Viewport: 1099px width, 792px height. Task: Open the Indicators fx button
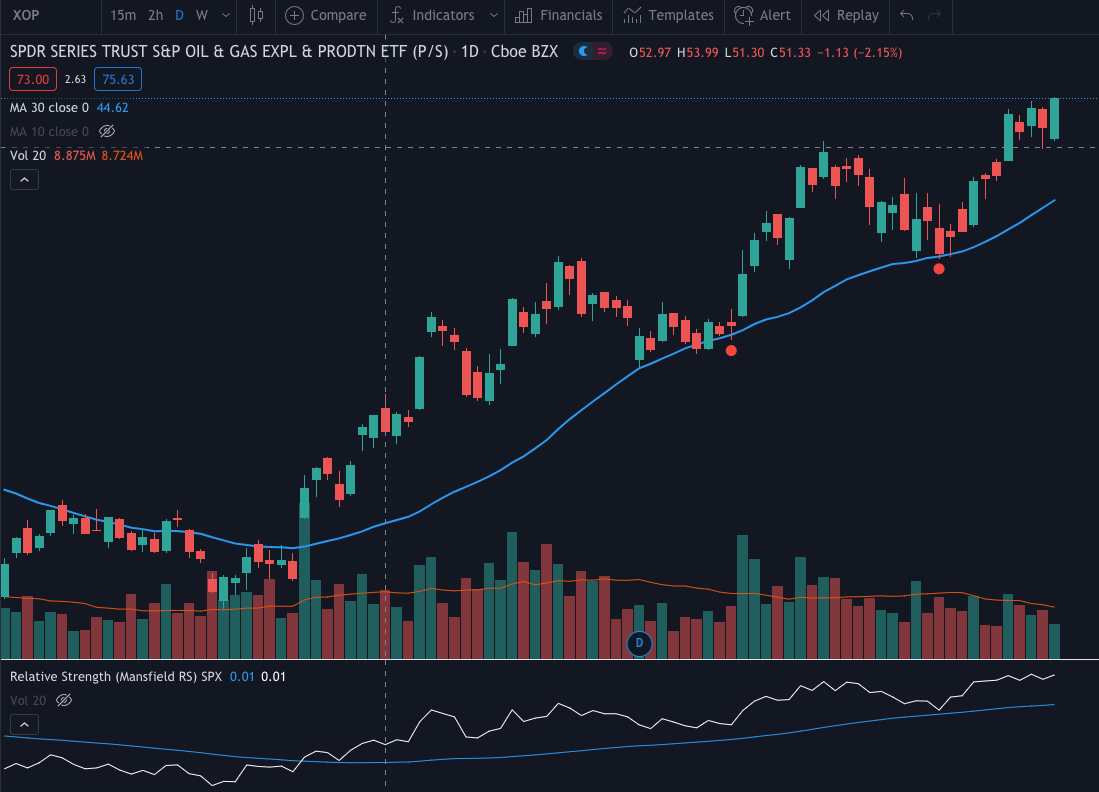(x=432, y=15)
